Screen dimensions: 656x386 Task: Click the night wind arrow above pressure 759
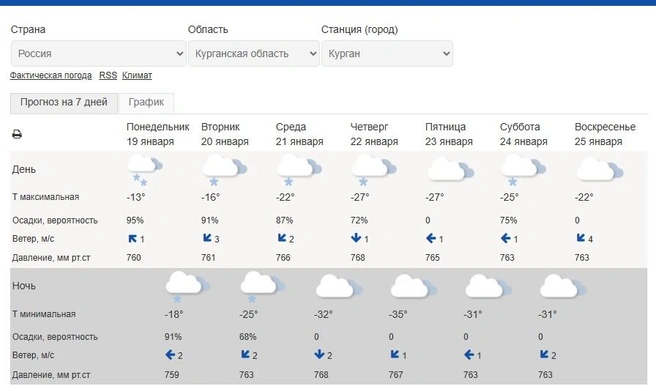point(170,355)
